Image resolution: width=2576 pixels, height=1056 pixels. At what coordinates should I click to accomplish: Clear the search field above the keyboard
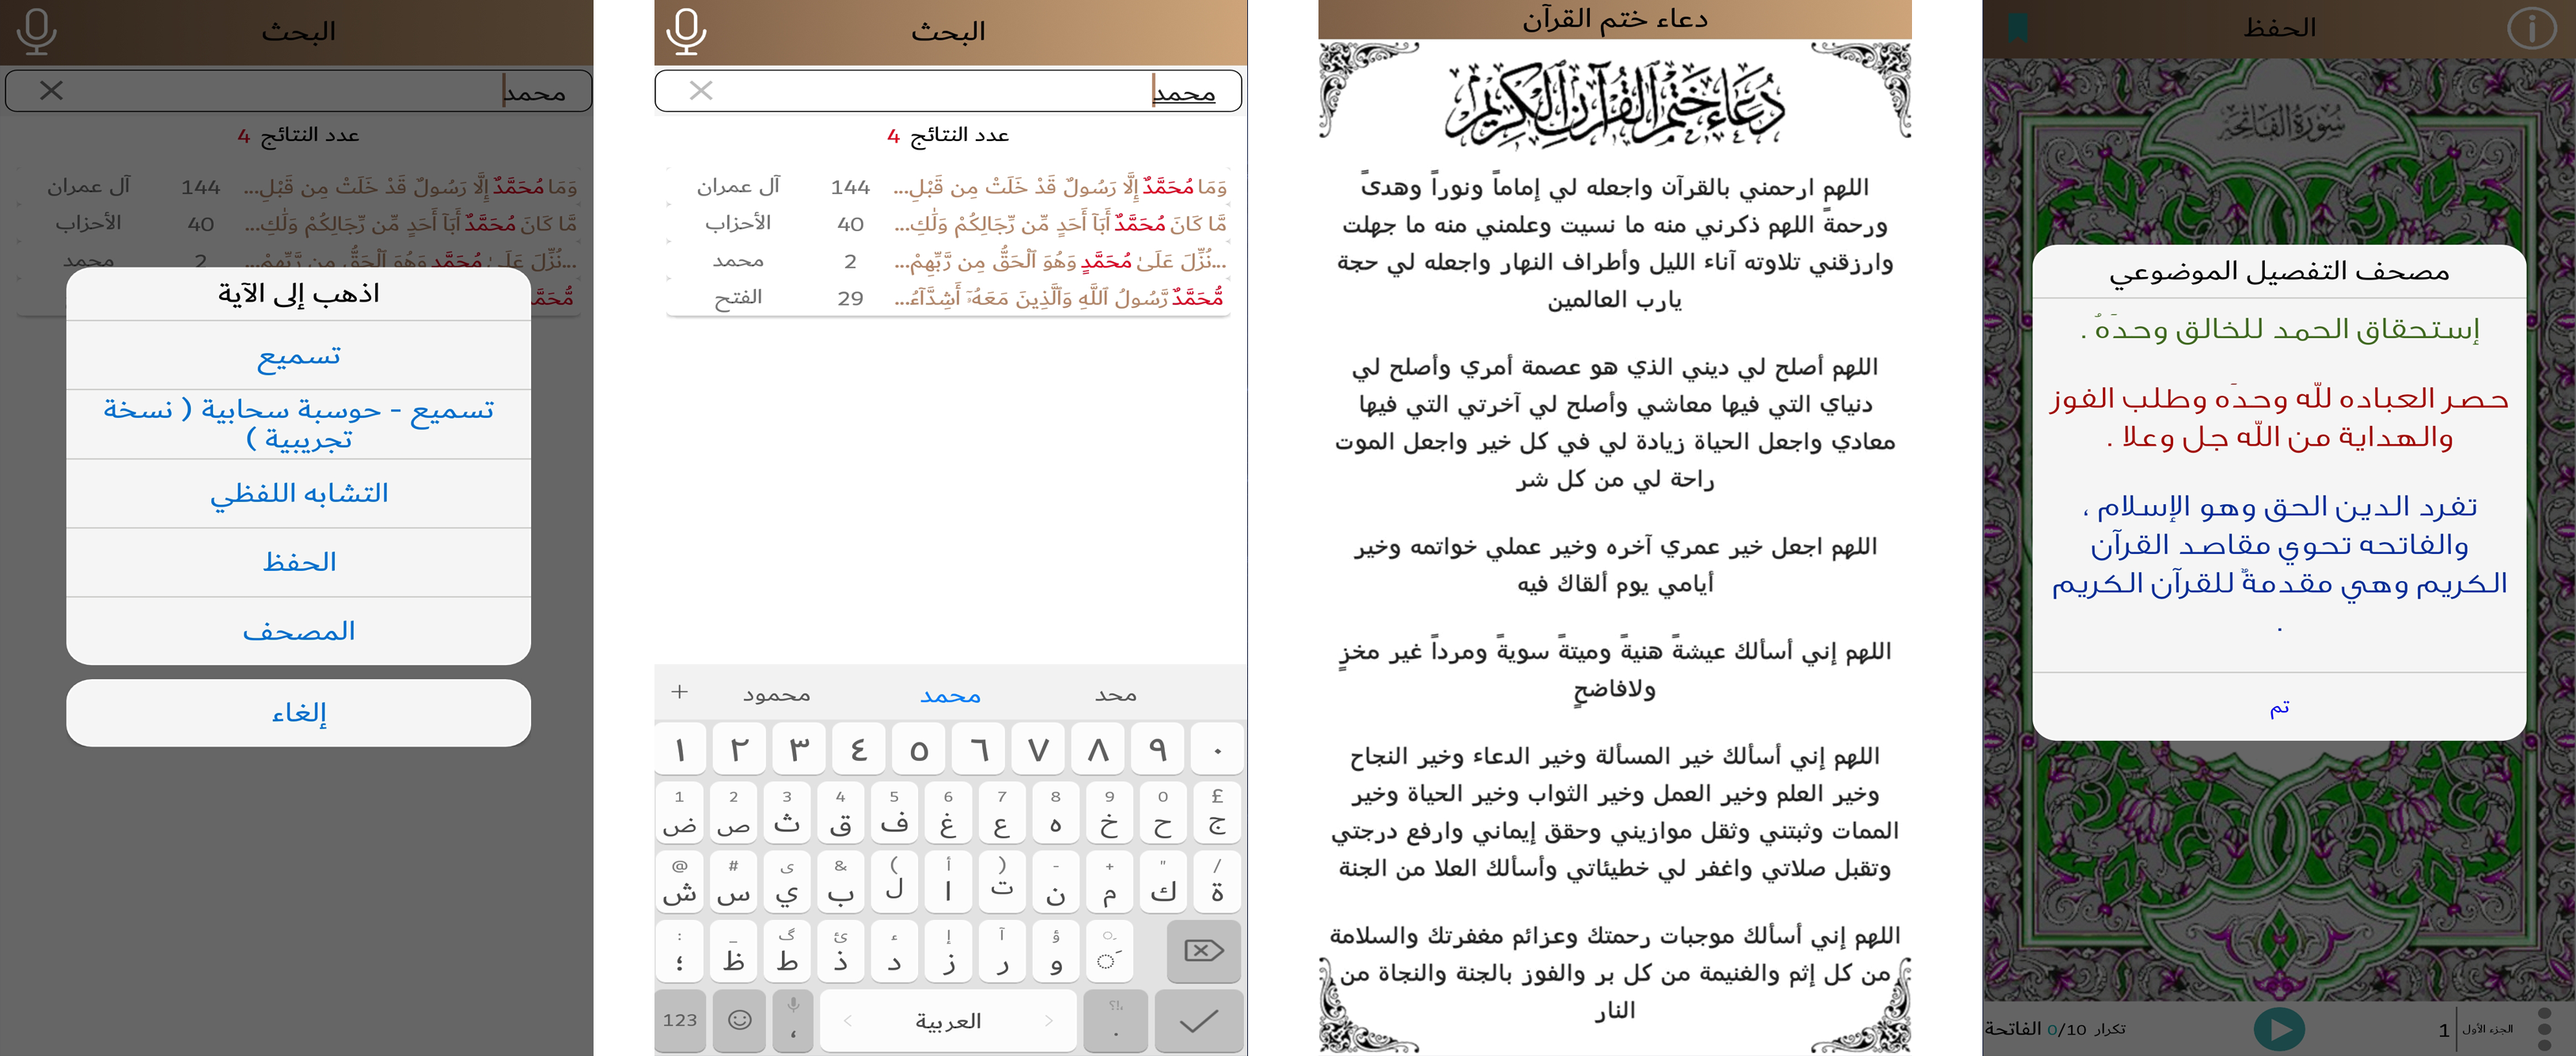pyautogui.click(x=701, y=91)
